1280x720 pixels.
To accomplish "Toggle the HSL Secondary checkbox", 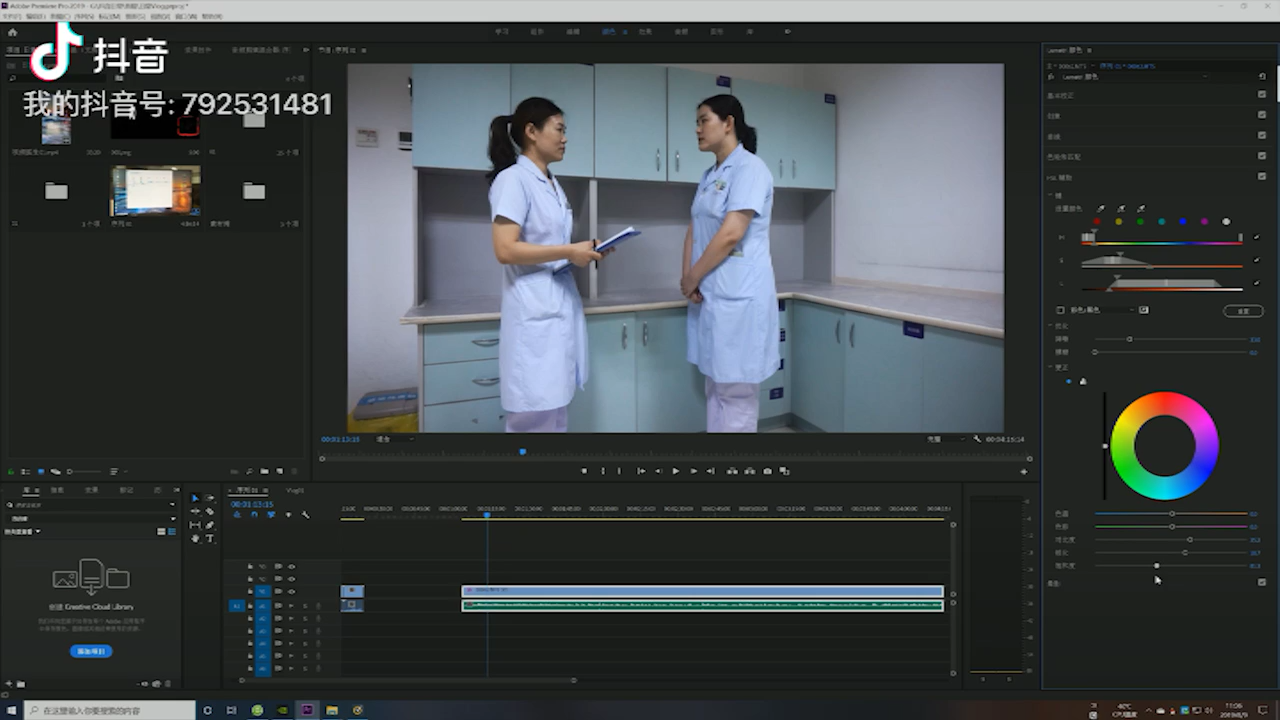I will click(x=1262, y=177).
